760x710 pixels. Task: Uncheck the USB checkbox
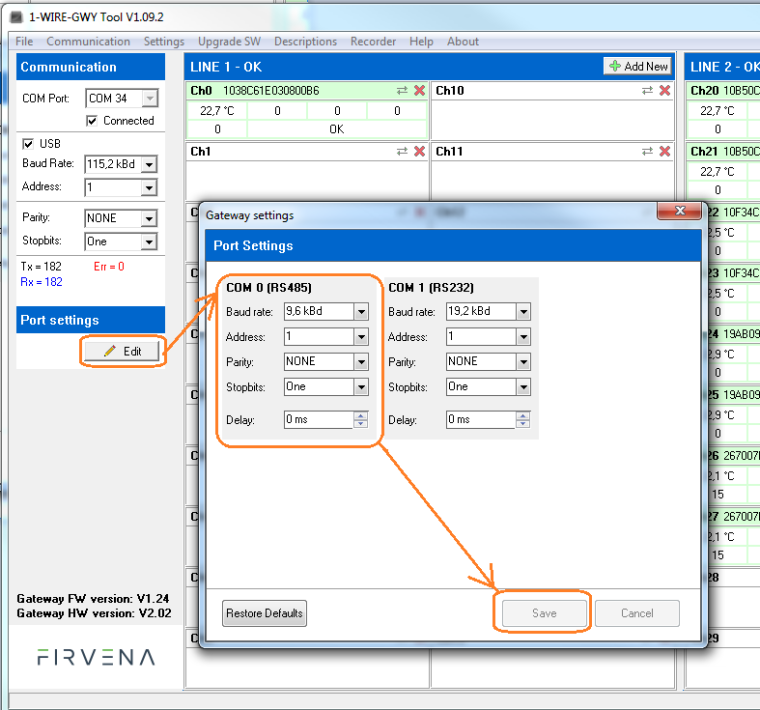coord(28,144)
